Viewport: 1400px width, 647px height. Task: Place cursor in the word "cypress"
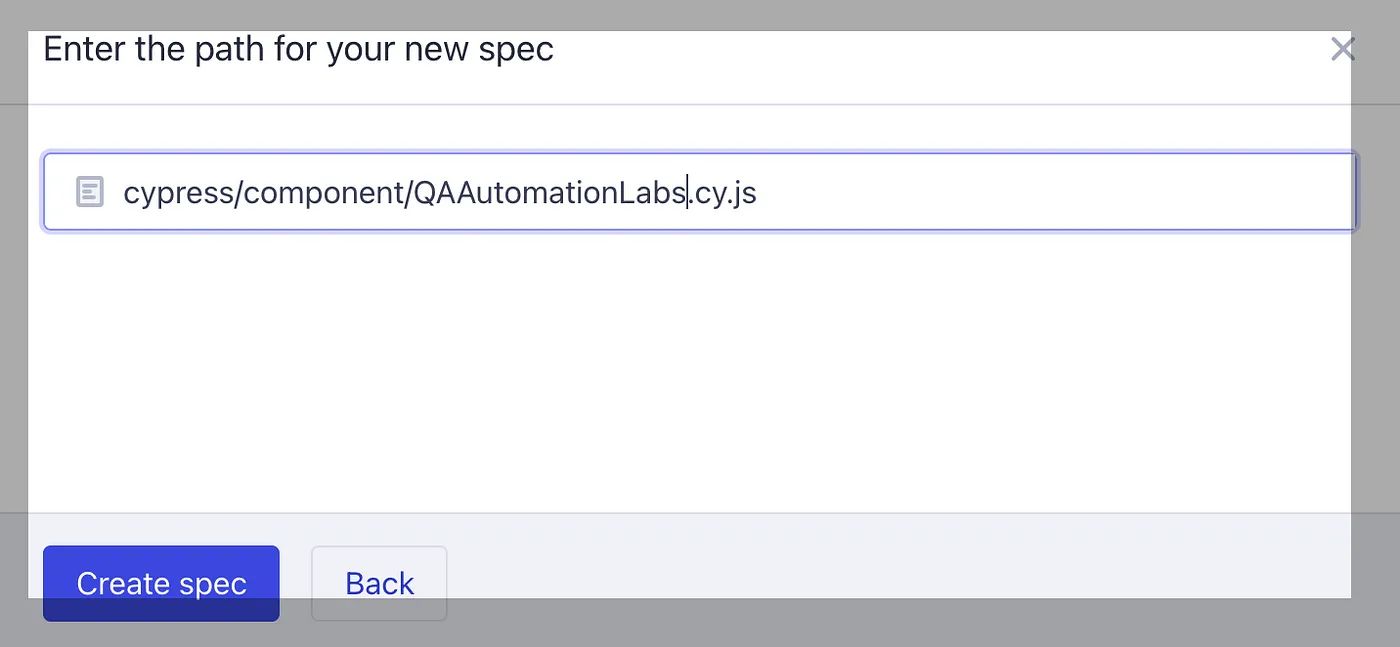[177, 192]
